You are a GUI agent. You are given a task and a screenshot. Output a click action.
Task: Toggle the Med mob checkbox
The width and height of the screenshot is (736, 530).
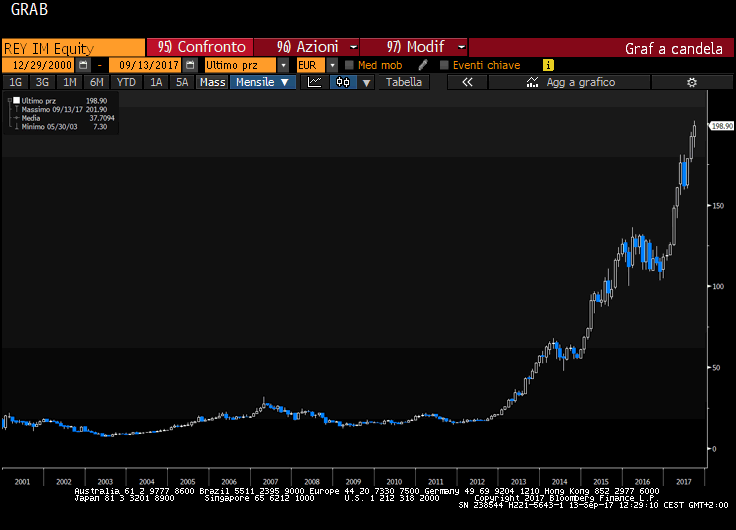349,65
